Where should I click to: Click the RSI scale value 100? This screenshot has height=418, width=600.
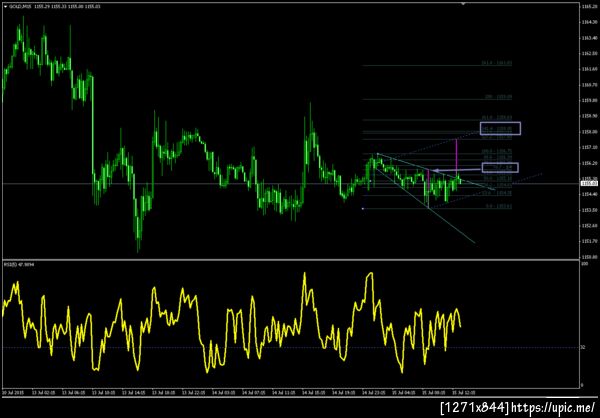(x=584, y=264)
